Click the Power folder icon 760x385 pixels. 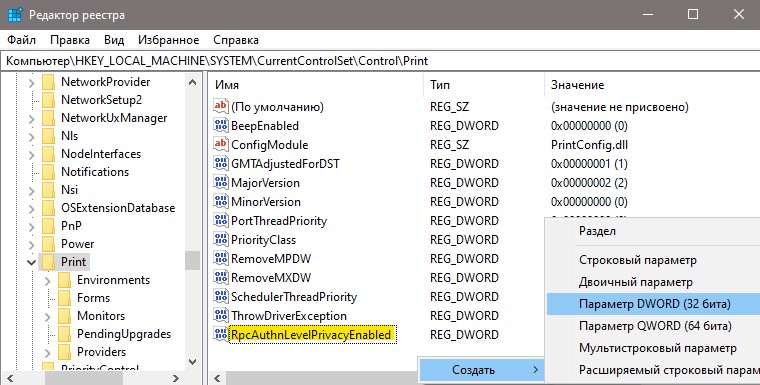click(x=48, y=244)
